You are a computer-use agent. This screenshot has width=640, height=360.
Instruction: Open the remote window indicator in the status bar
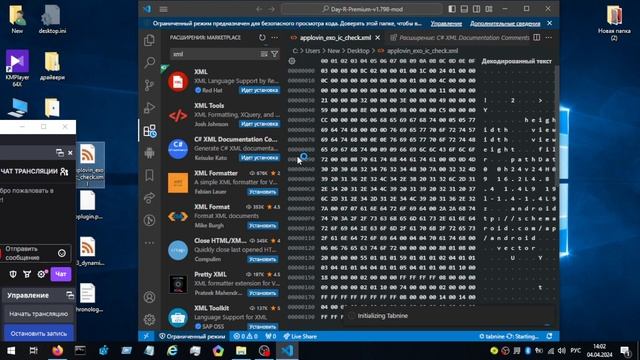coord(146,336)
